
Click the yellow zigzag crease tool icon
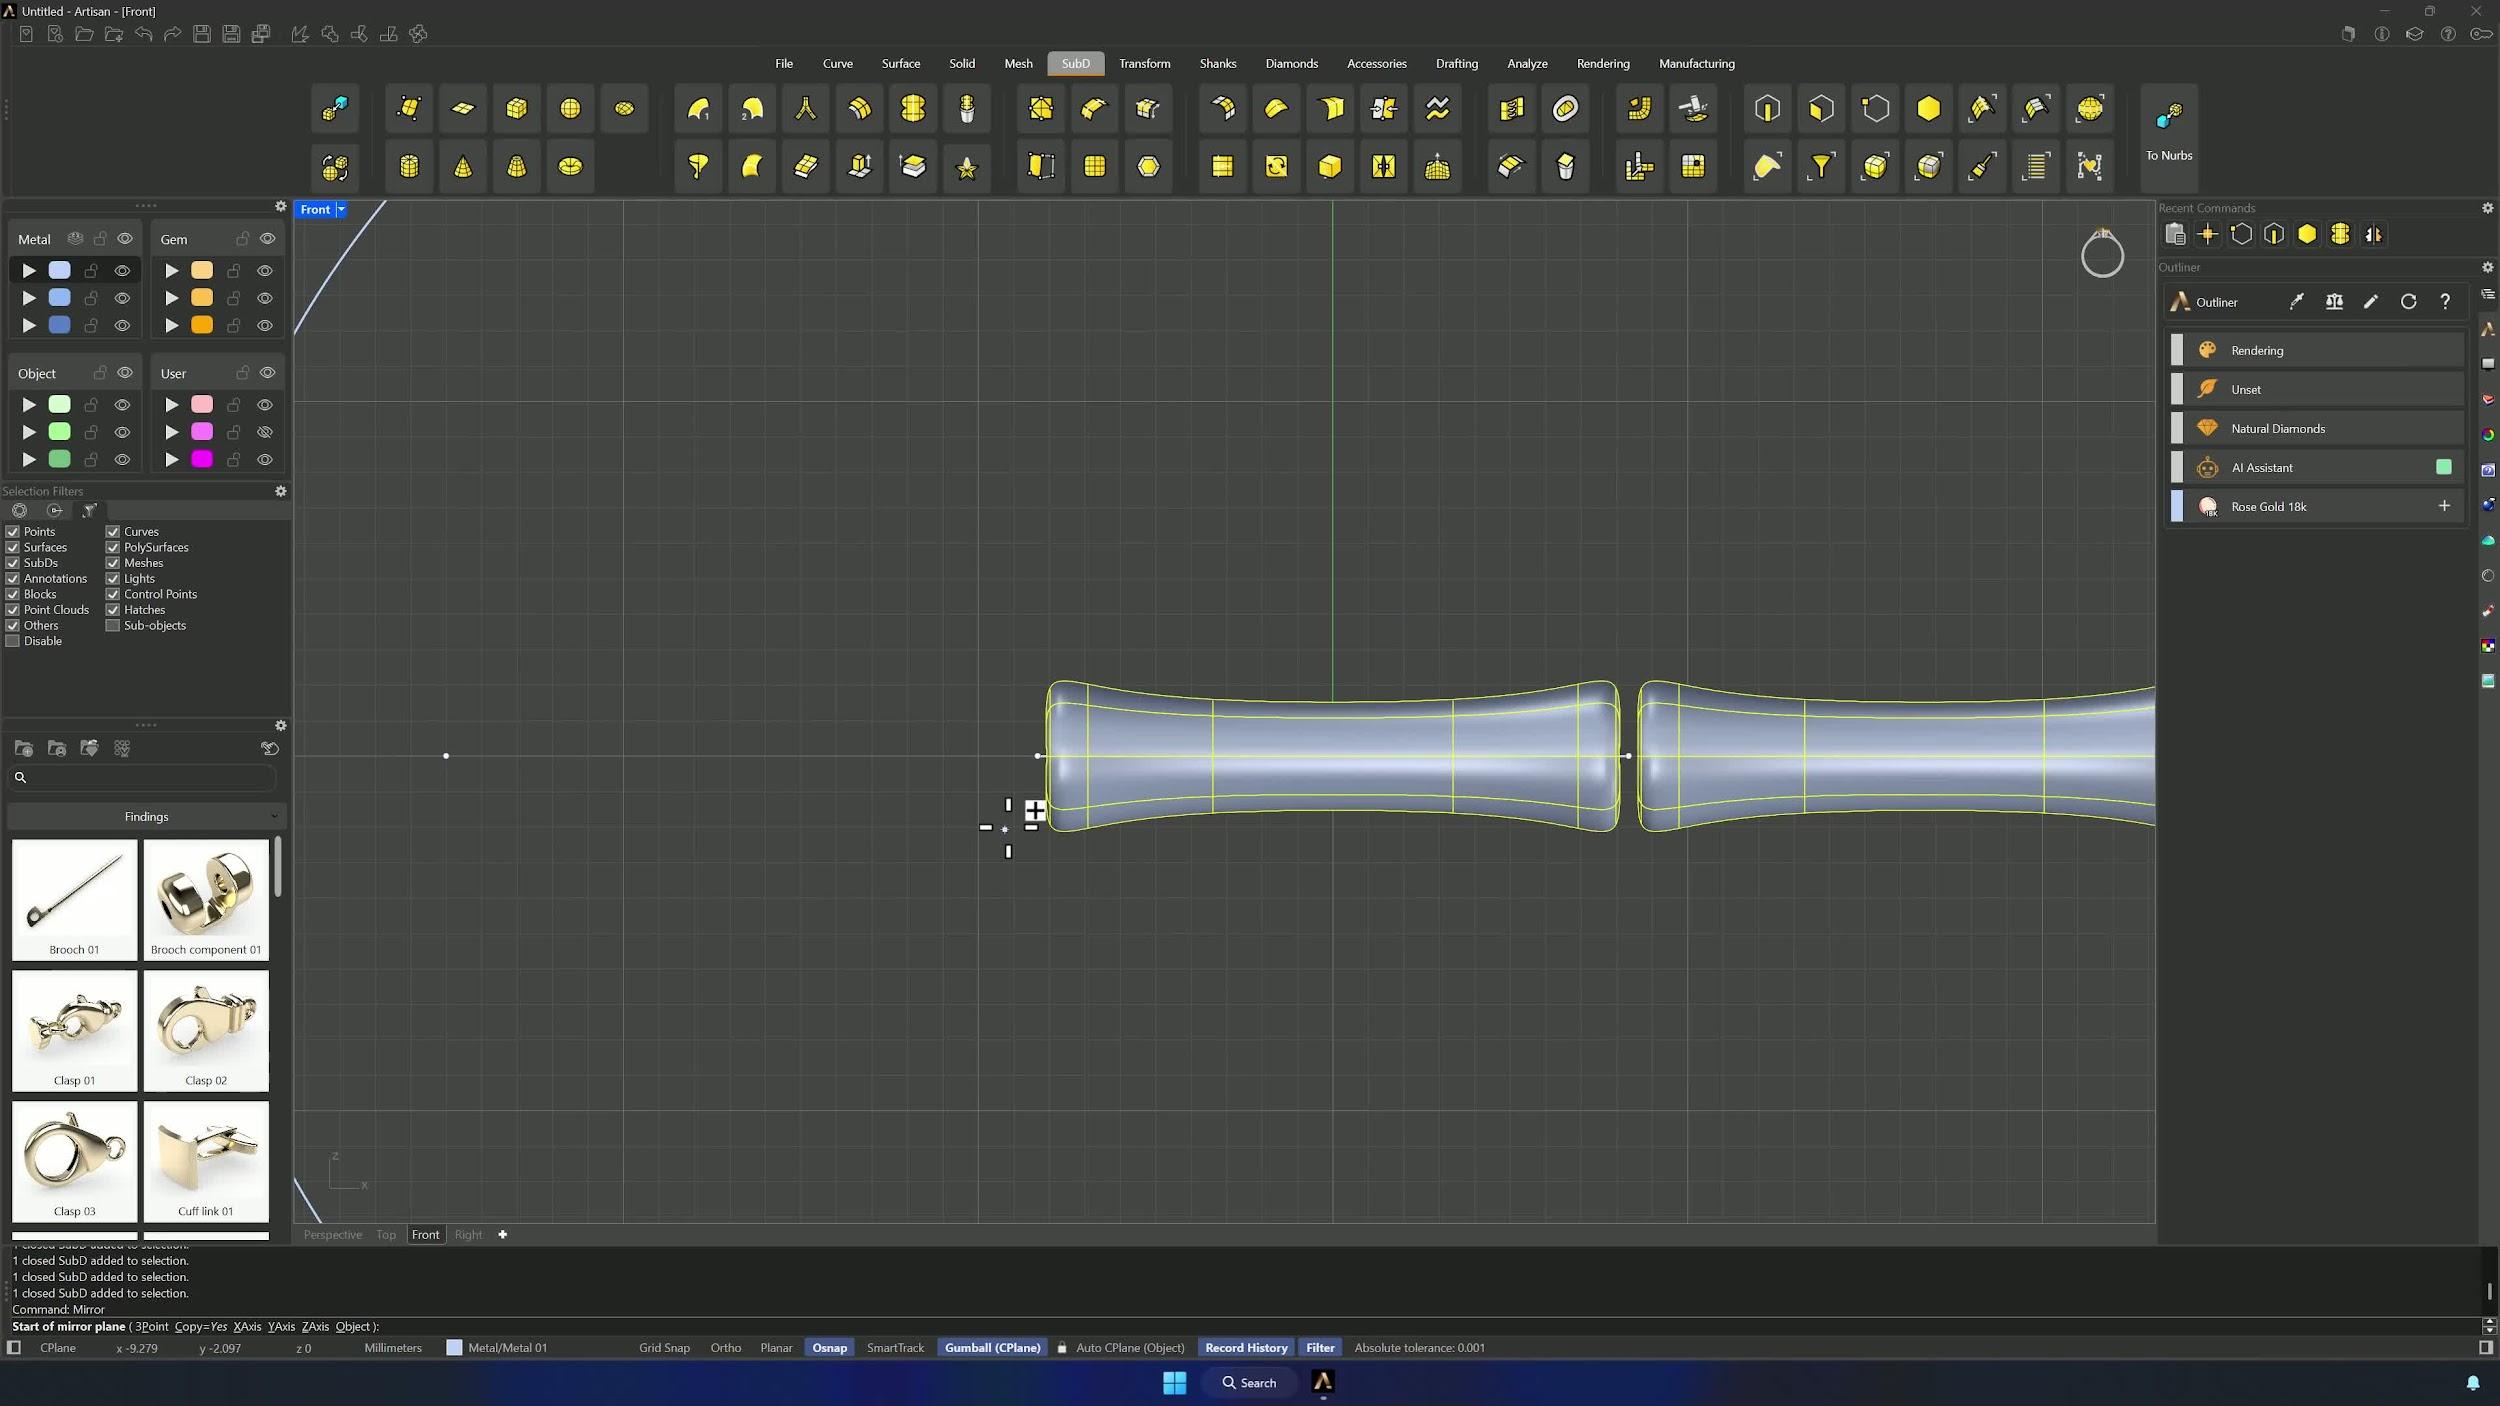coord(1438,109)
